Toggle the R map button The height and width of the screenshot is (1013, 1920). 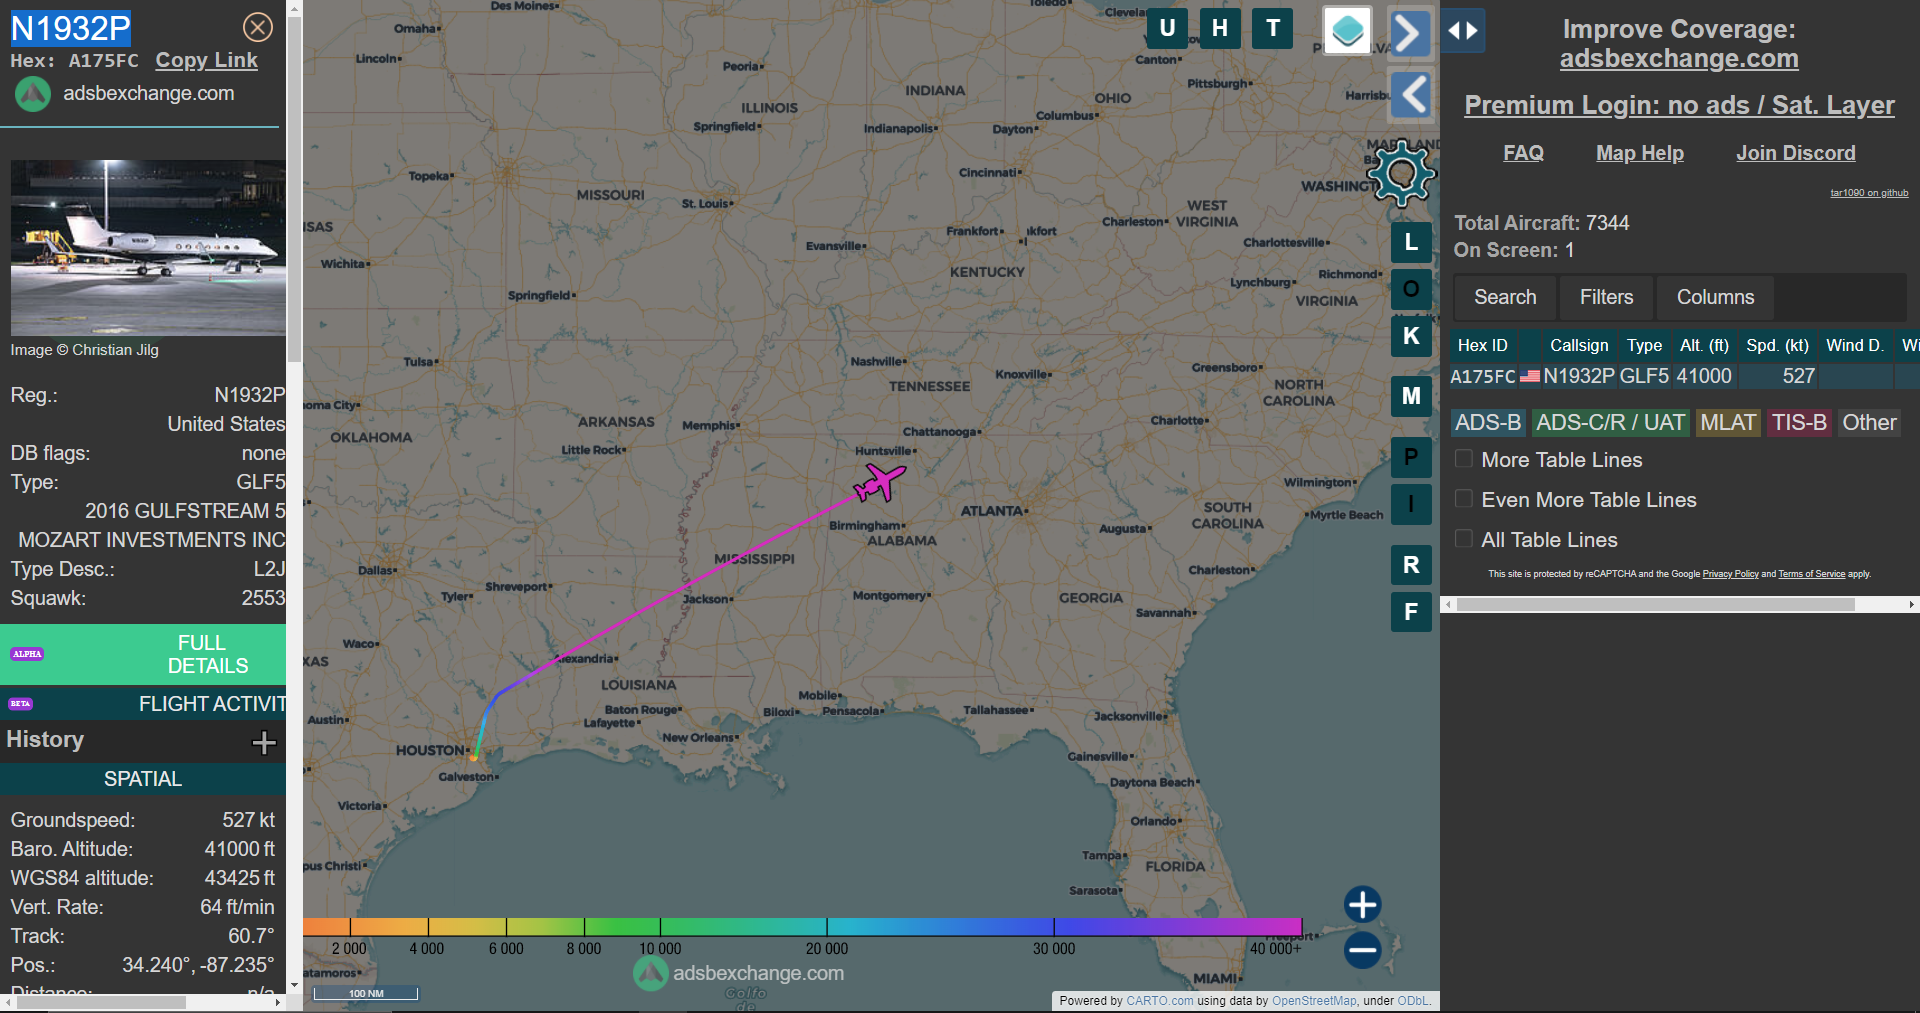click(x=1411, y=565)
